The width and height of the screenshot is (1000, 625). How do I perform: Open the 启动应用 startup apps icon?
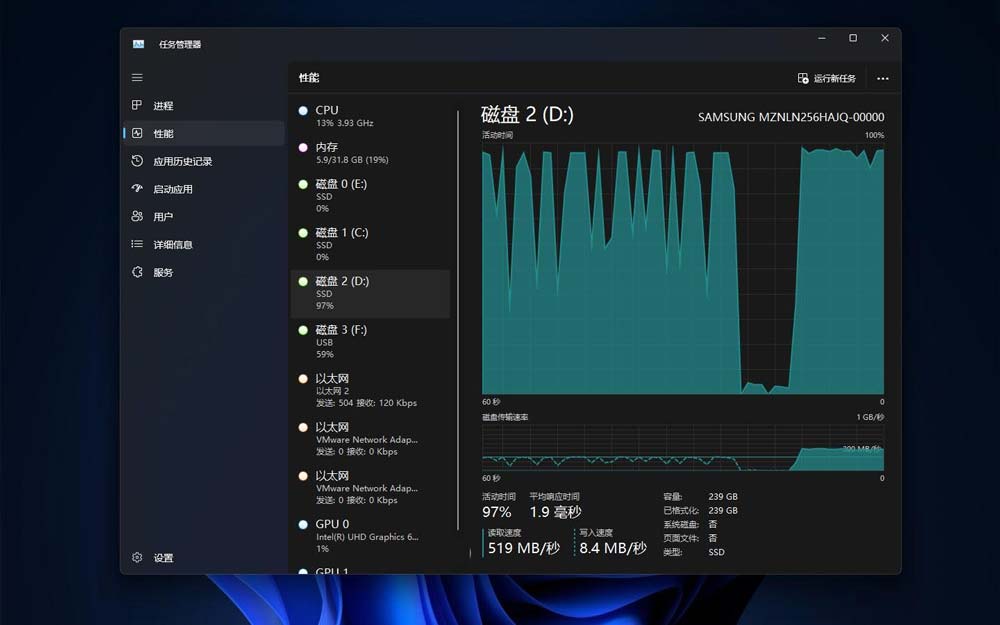[137, 189]
